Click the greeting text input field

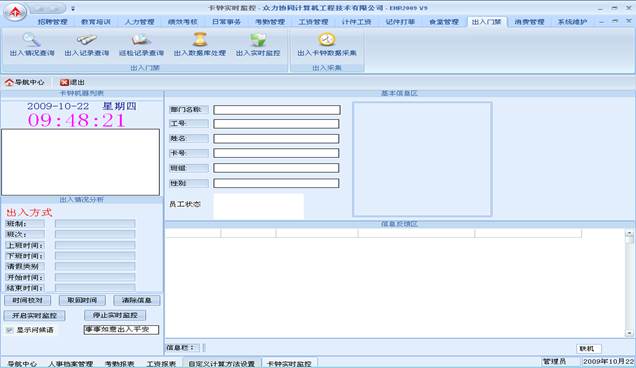(x=121, y=330)
